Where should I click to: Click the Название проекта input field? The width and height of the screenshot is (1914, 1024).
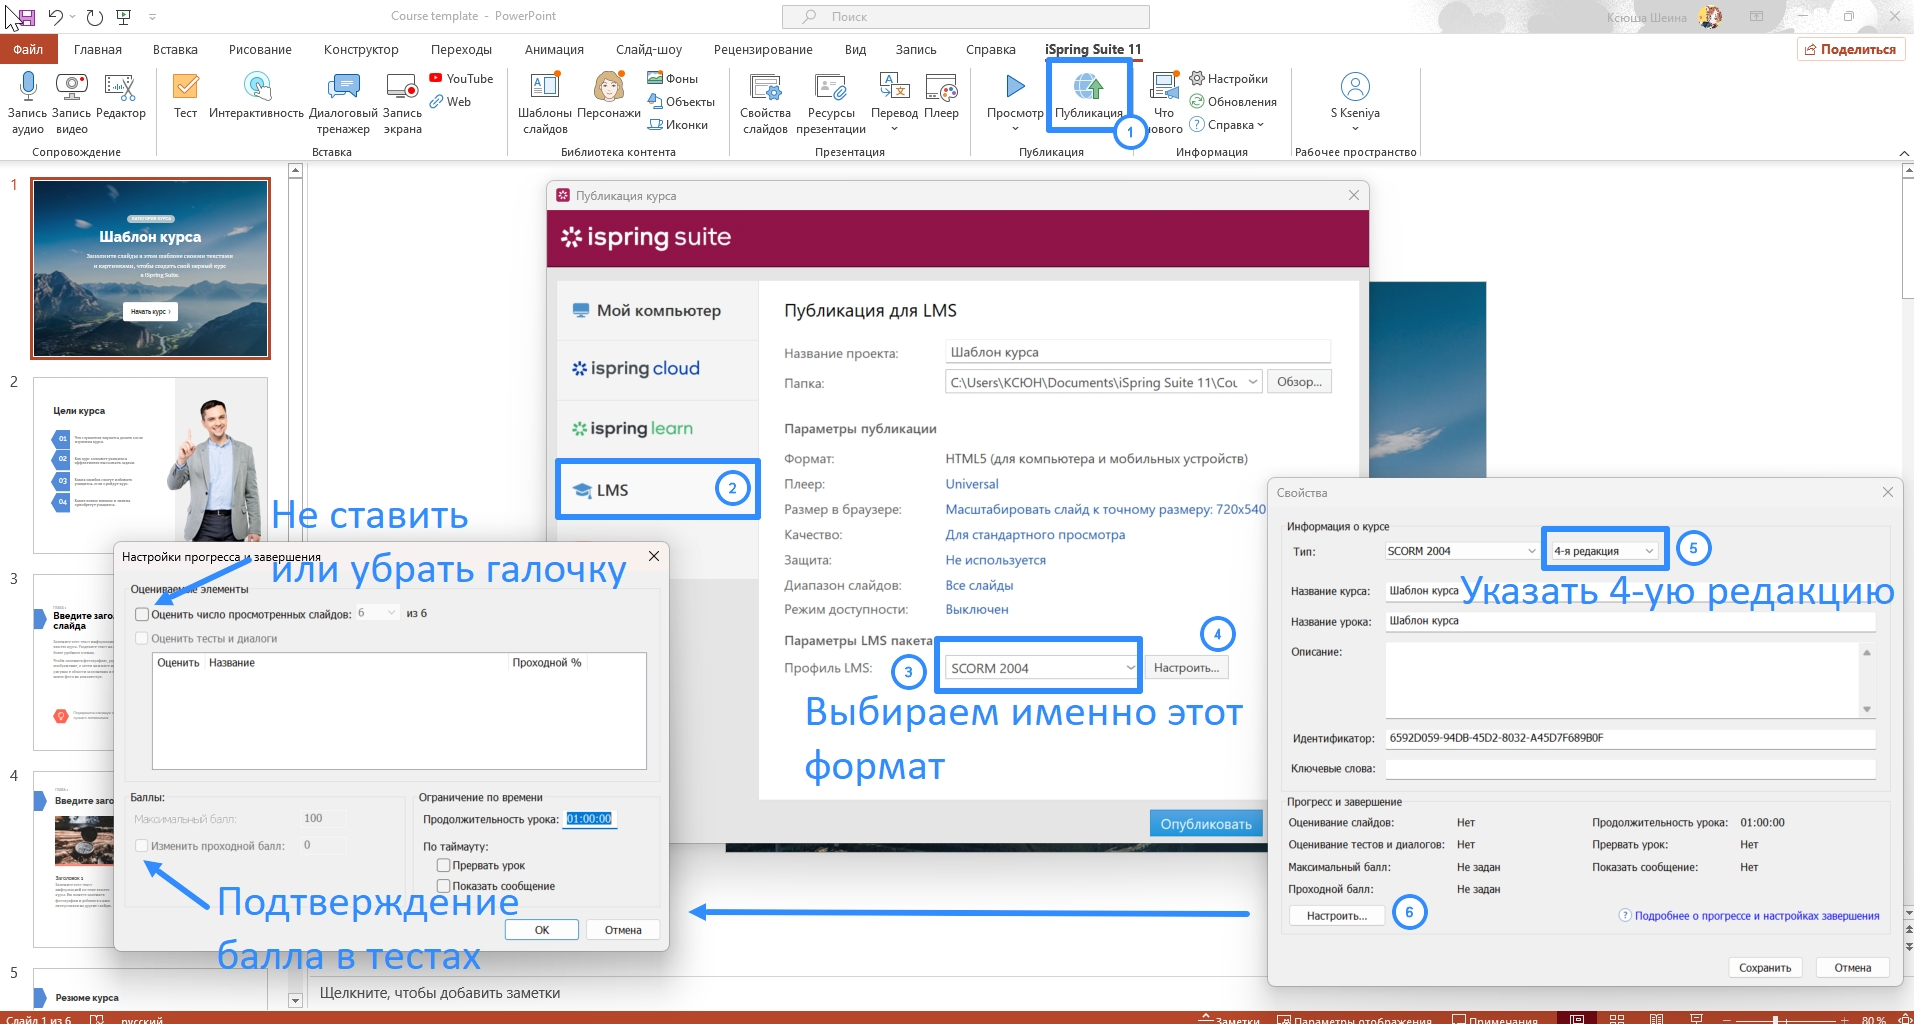click(1138, 352)
